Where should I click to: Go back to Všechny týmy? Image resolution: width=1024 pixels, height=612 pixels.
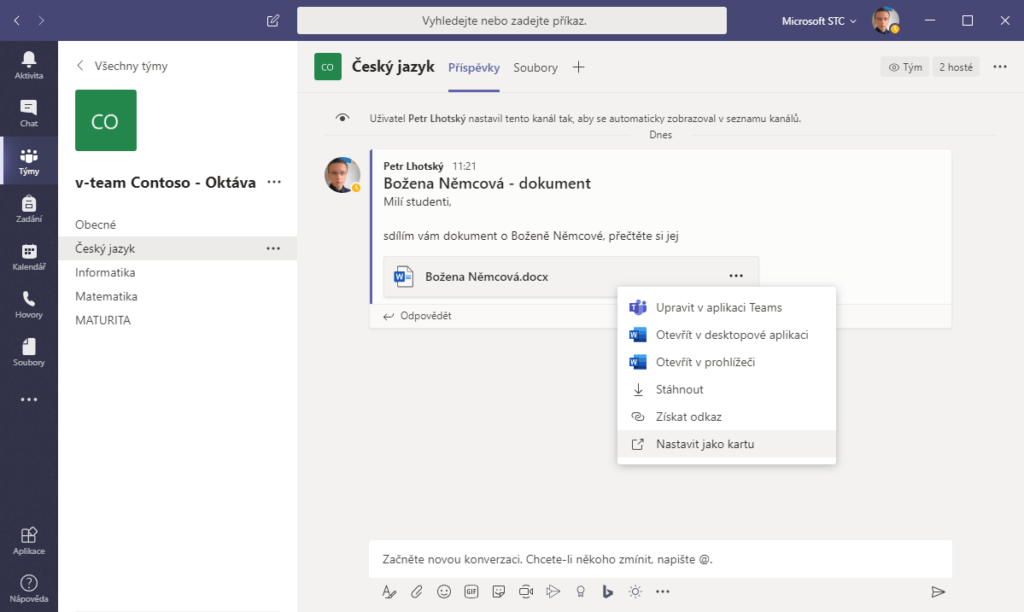[122, 66]
